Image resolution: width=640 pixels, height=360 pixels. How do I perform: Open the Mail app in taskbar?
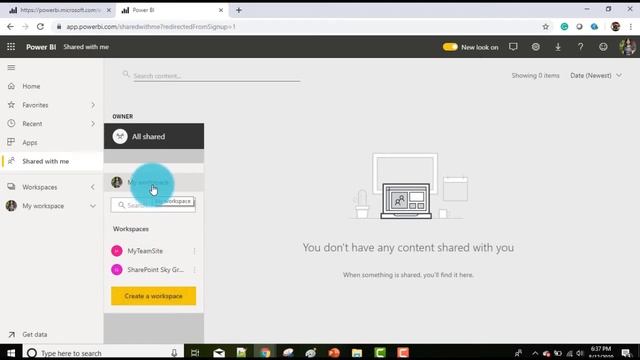point(219,353)
